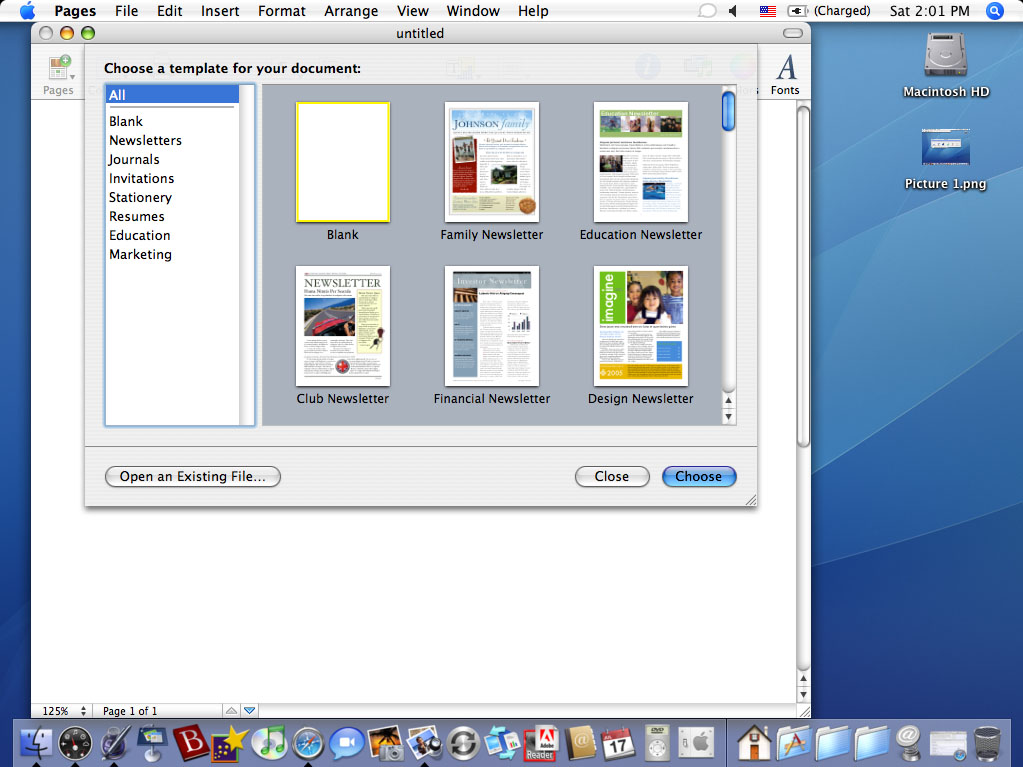Viewport: 1023px width, 767px height.
Task: Open the File menu
Action: (126, 11)
